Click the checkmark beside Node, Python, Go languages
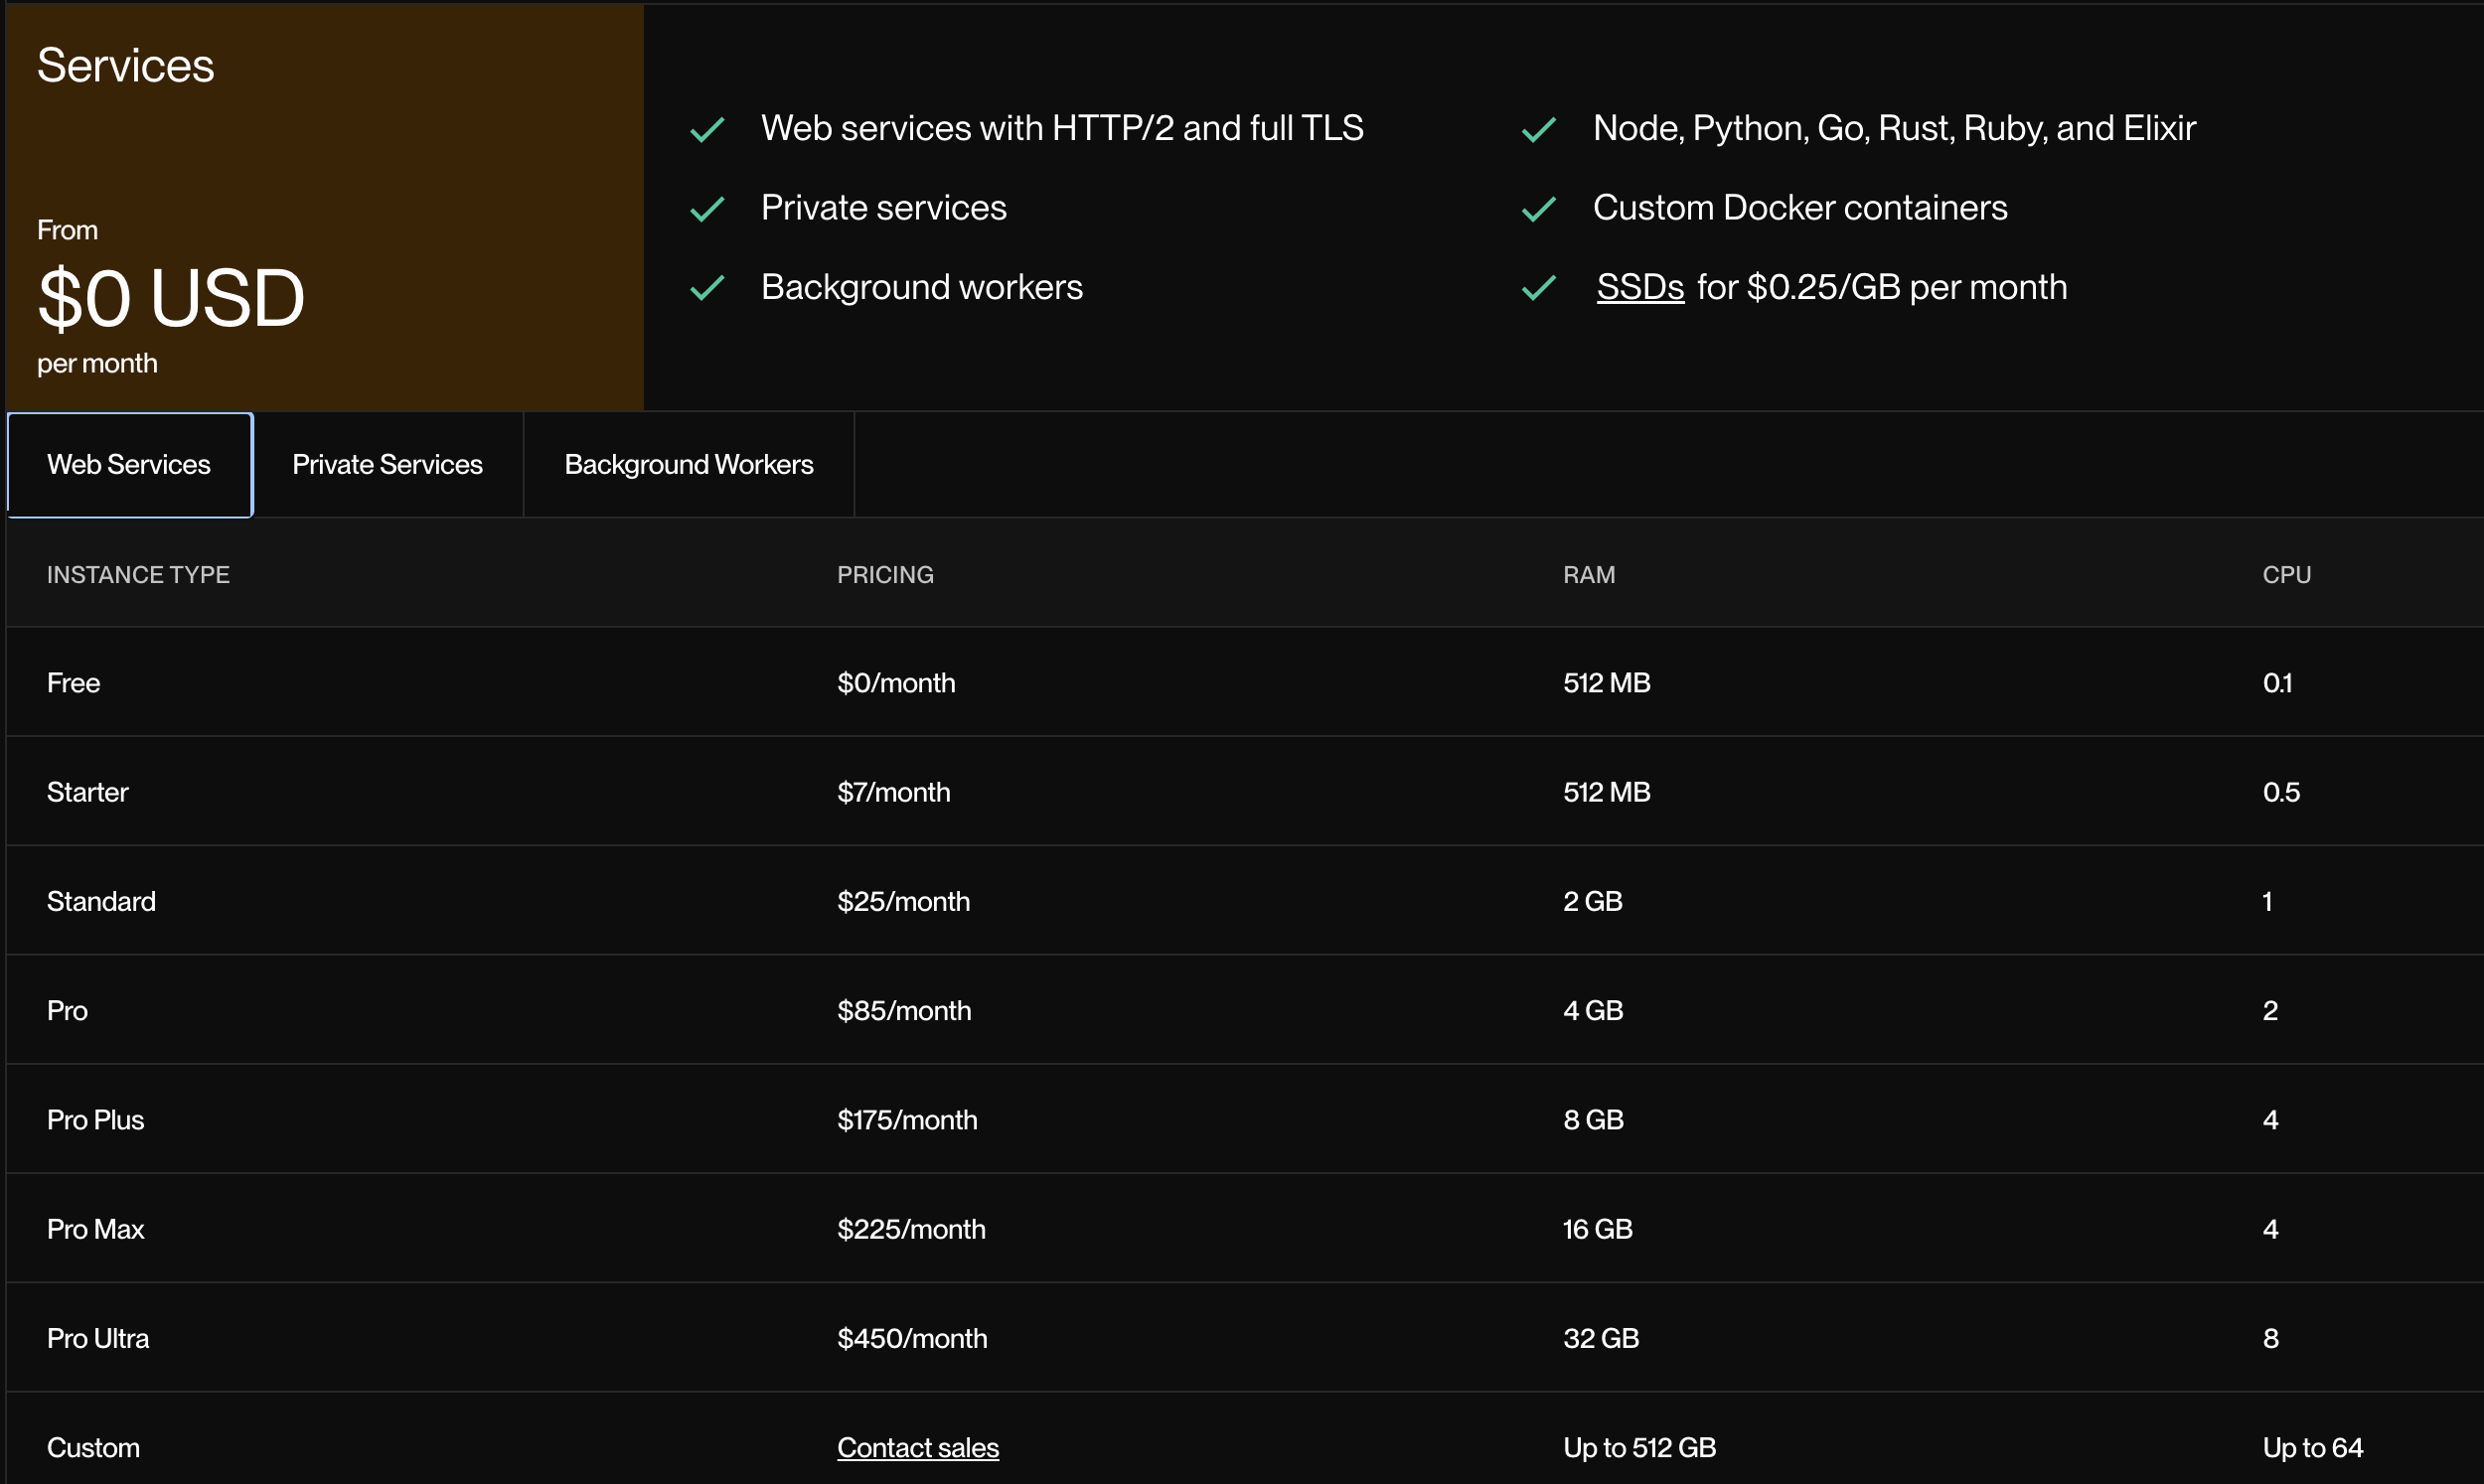The width and height of the screenshot is (2484, 1484). coord(1538,129)
